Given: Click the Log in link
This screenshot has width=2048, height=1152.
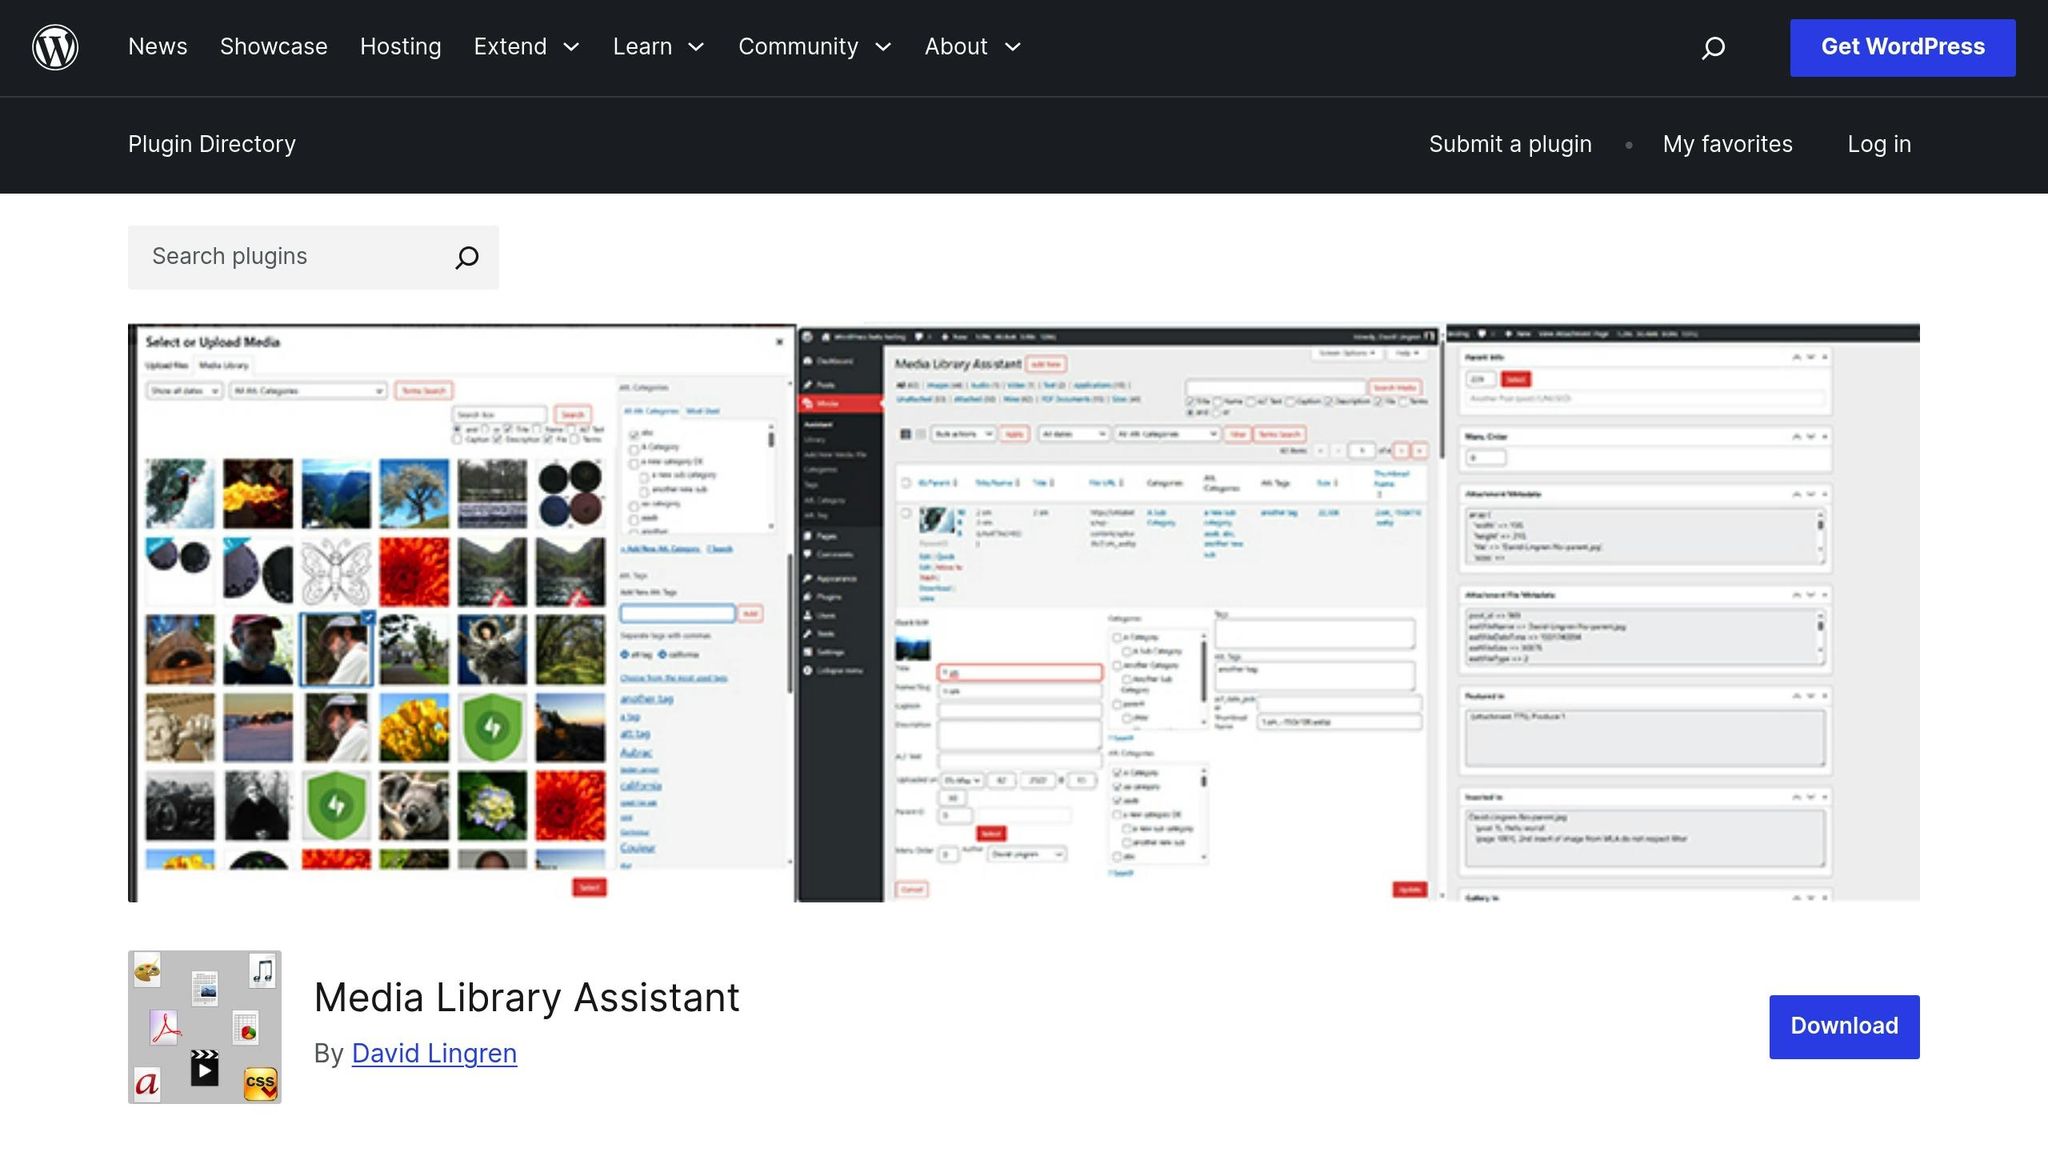Looking at the screenshot, I should [x=1878, y=144].
